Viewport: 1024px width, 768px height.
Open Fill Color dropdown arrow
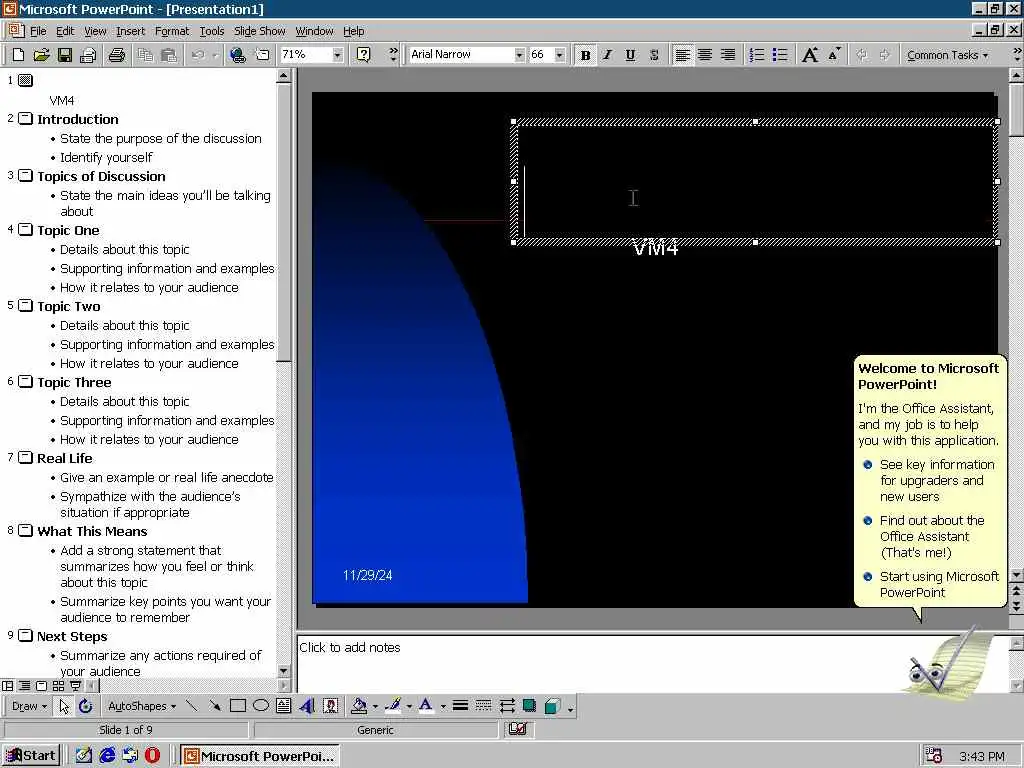tap(375, 706)
